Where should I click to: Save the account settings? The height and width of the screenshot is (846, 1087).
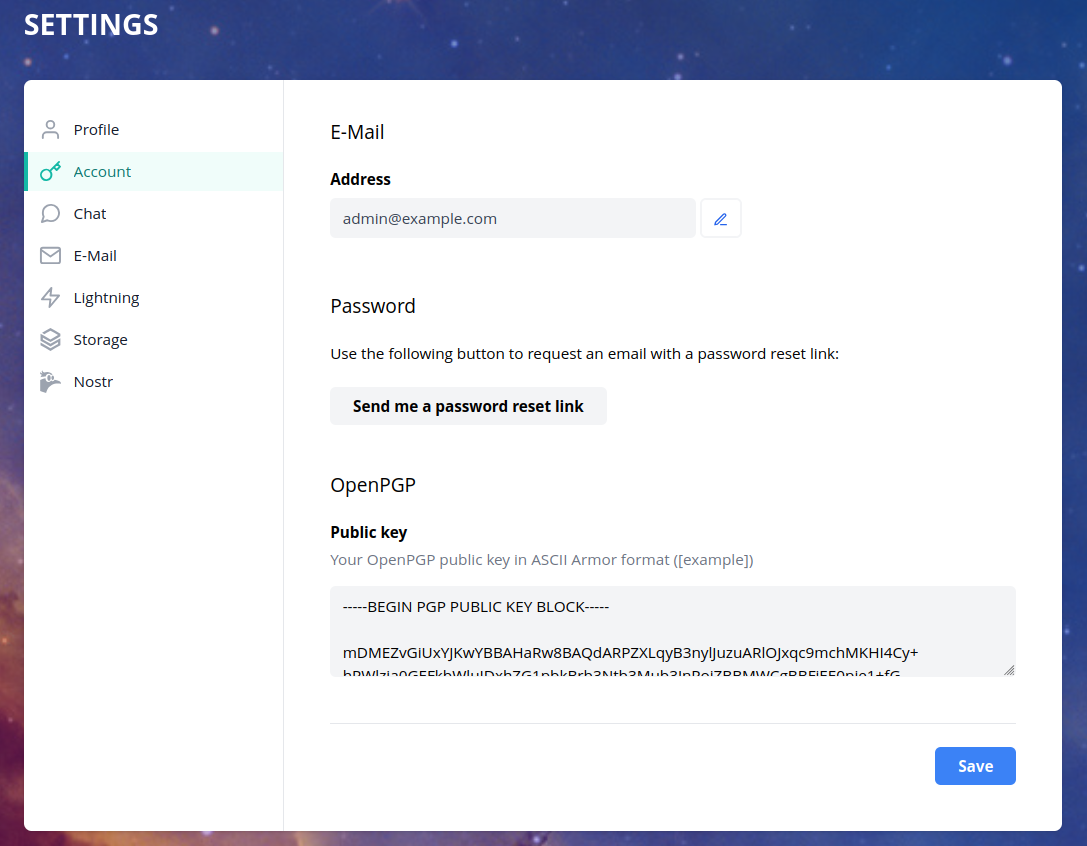pyautogui.click(x=975, y=766)
